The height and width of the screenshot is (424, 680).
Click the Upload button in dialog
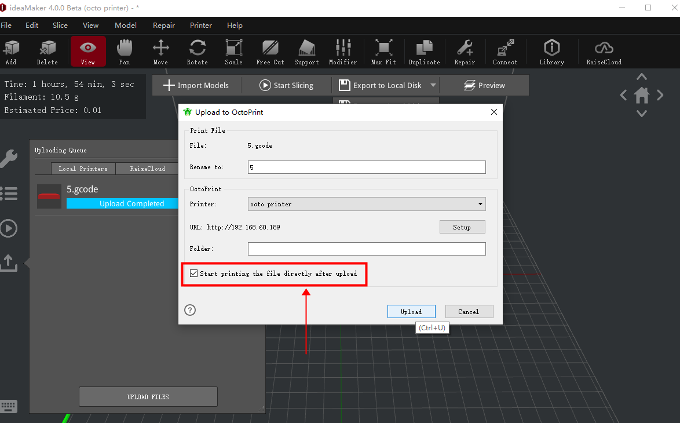coord(411,311)
